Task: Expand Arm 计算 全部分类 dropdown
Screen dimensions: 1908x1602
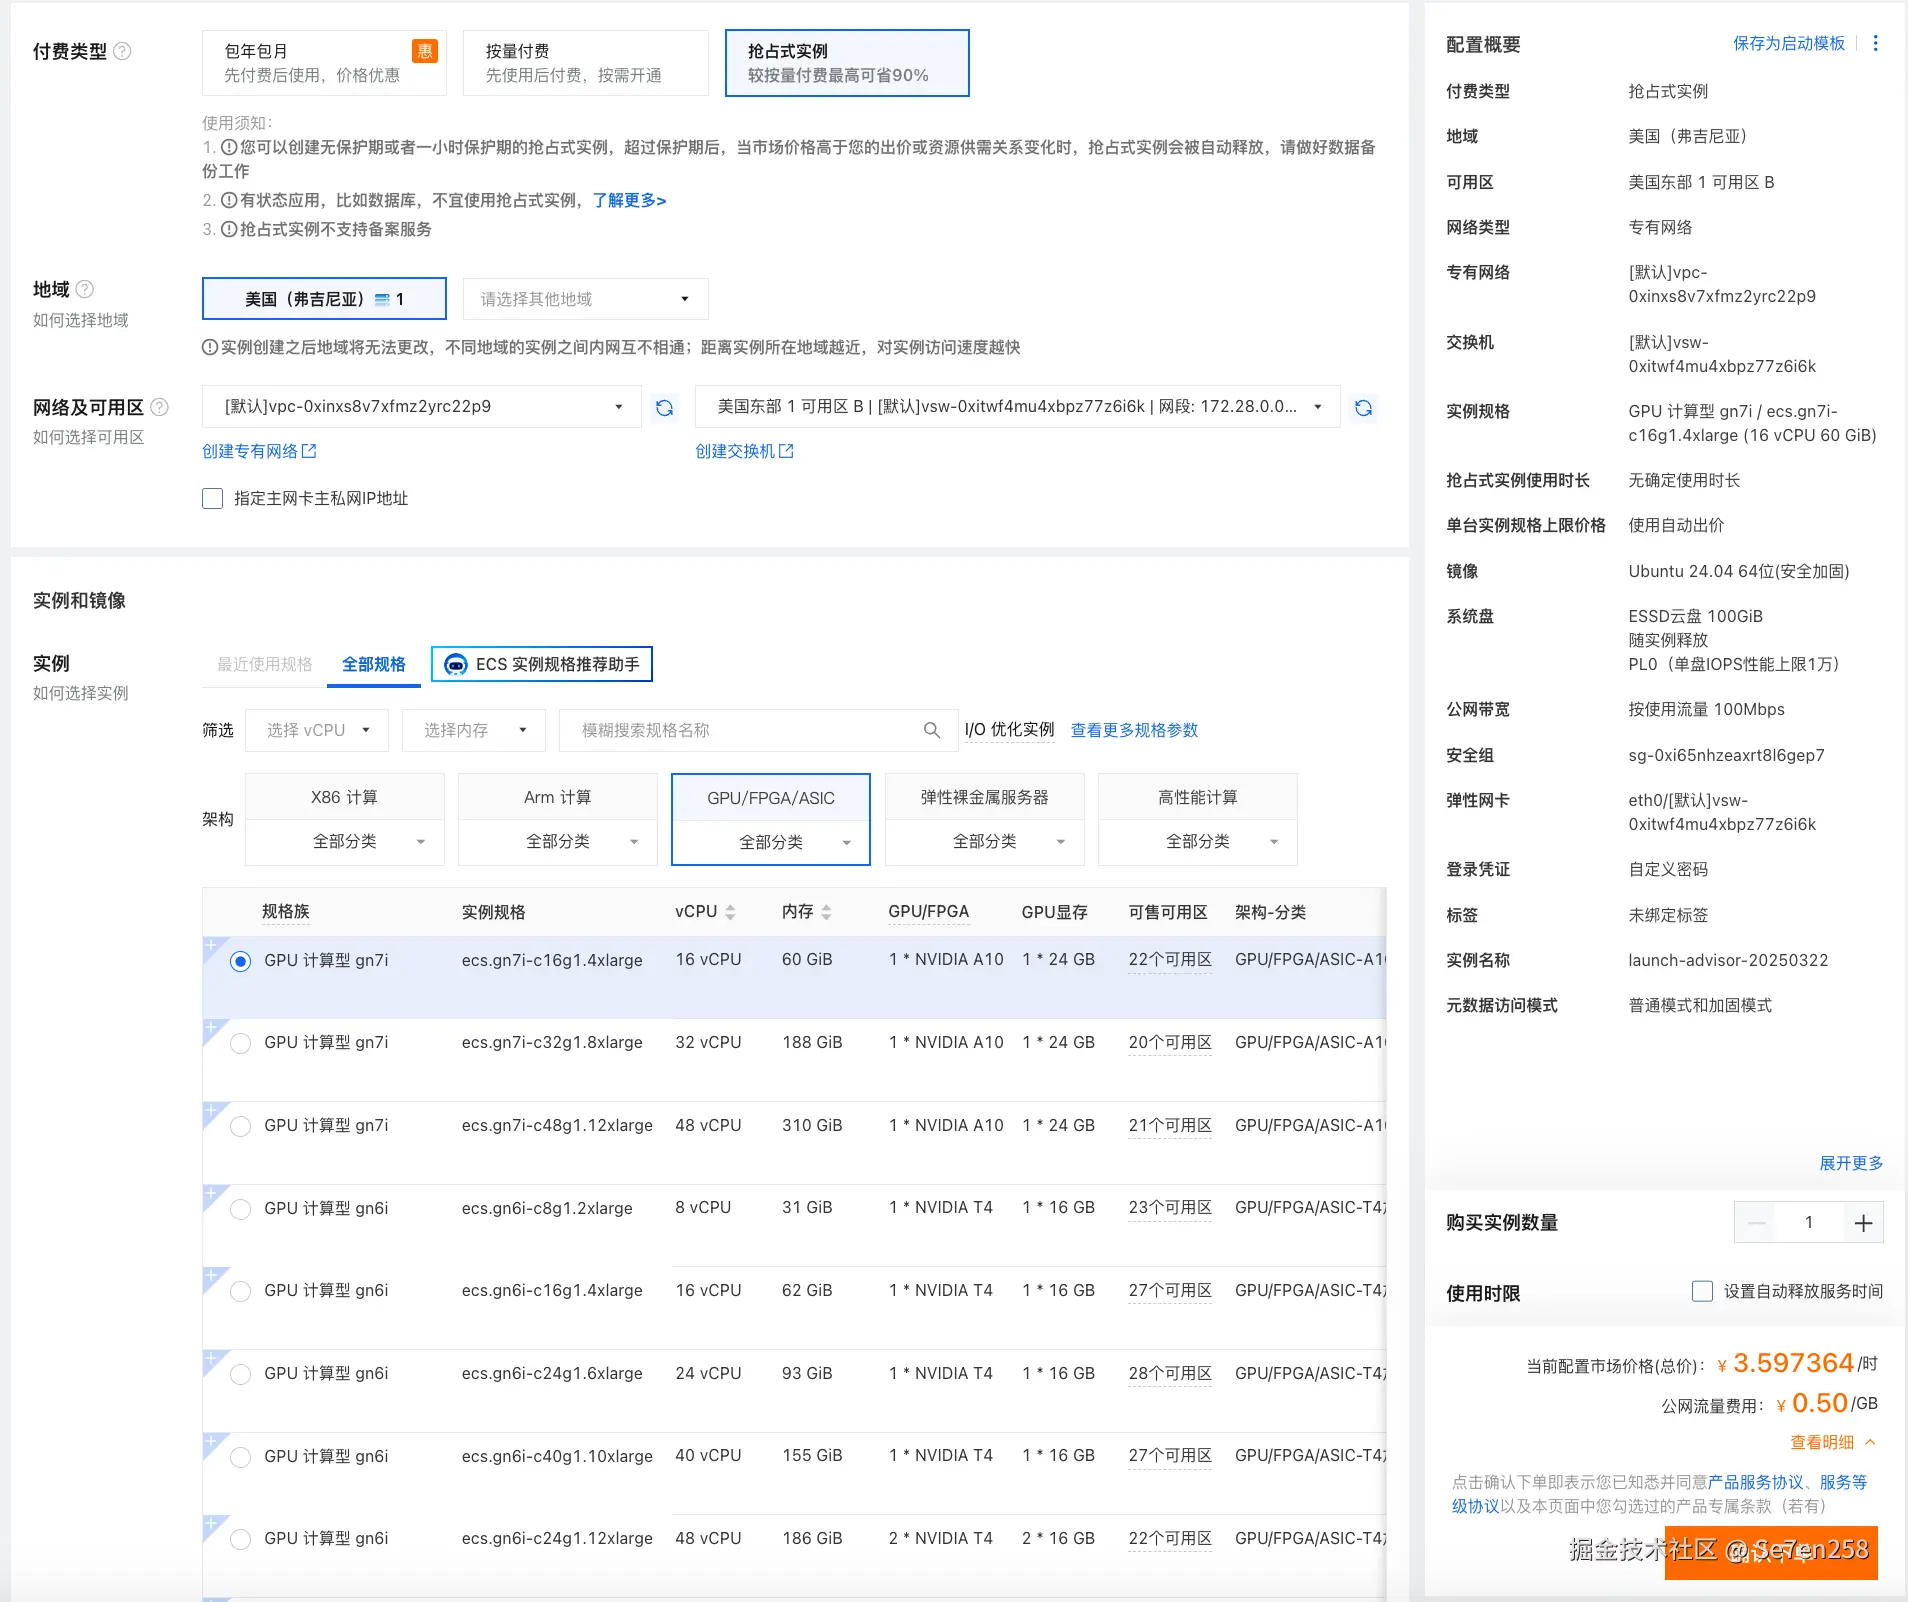Action: (558, 842)
